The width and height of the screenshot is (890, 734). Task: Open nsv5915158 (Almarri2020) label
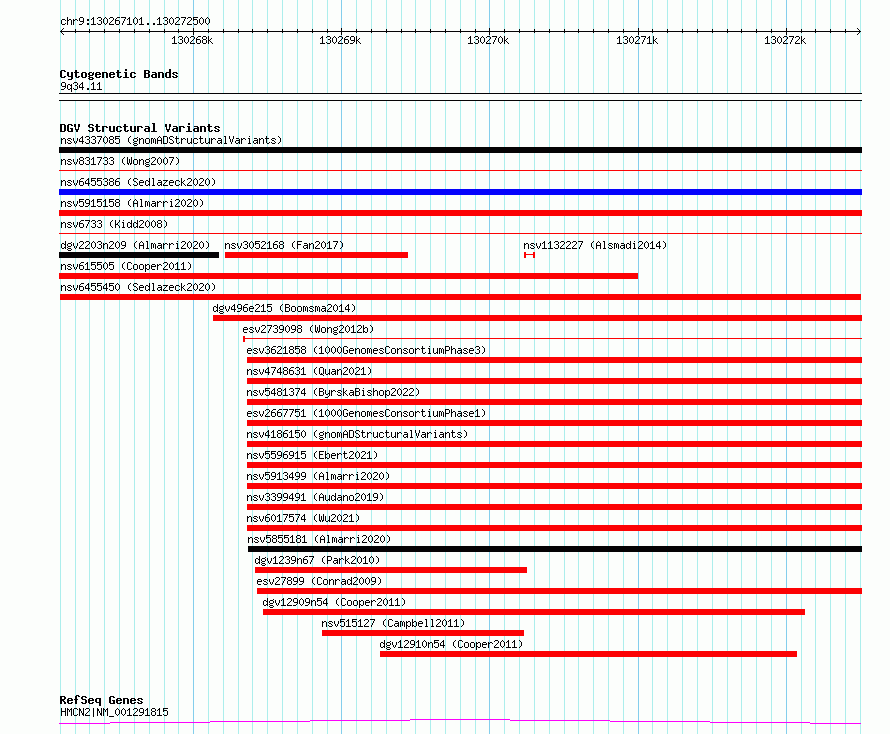[132, 203]
